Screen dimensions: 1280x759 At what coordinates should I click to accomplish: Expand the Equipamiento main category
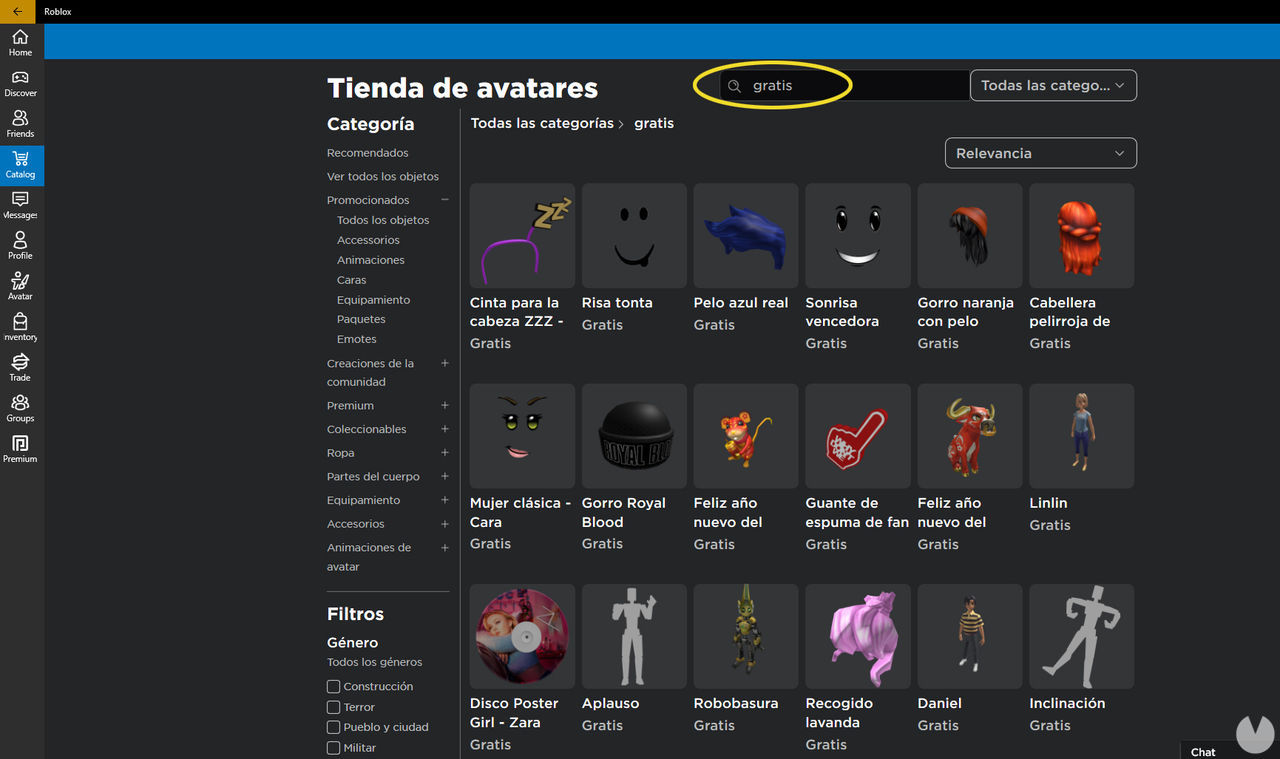click(x=445, y=500)
